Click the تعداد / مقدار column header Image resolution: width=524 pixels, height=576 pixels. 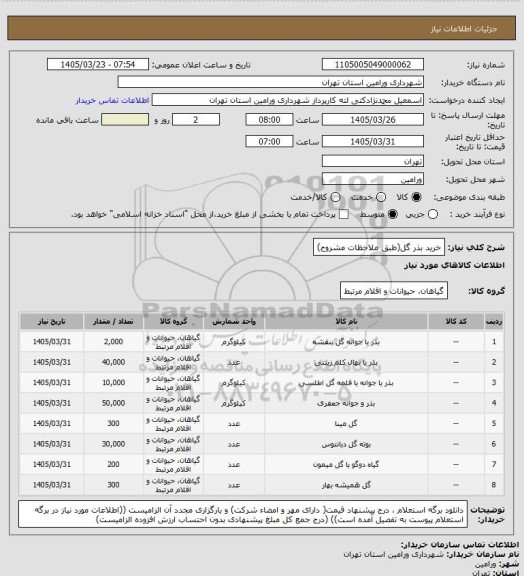(113, 322)
